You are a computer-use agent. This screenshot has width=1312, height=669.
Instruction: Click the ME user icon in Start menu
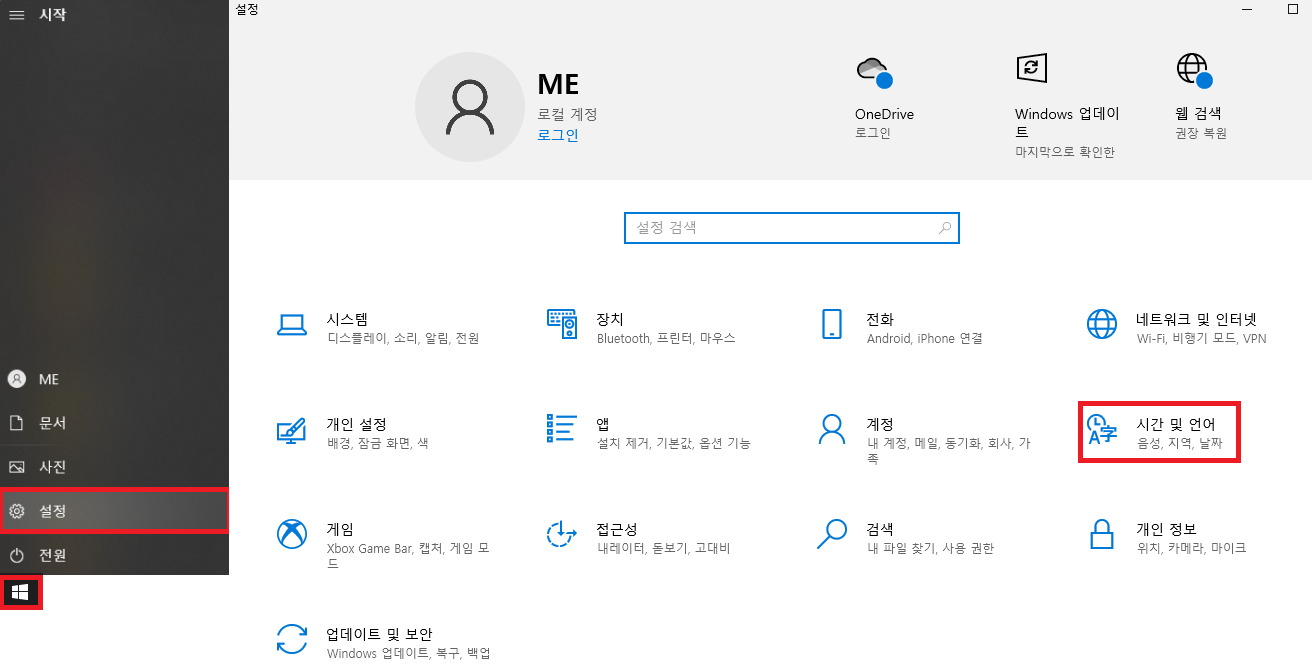point(16,379)
